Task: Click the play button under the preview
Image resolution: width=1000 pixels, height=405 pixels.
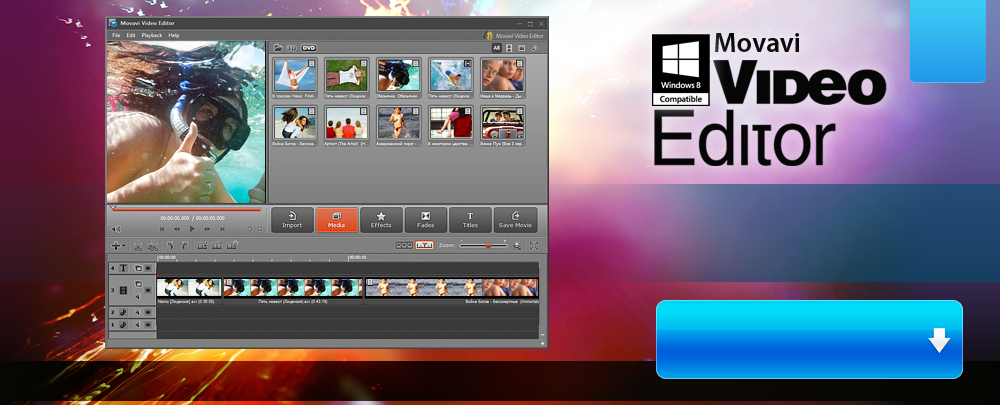Action: pyautogui.click(x=192, y=228)
